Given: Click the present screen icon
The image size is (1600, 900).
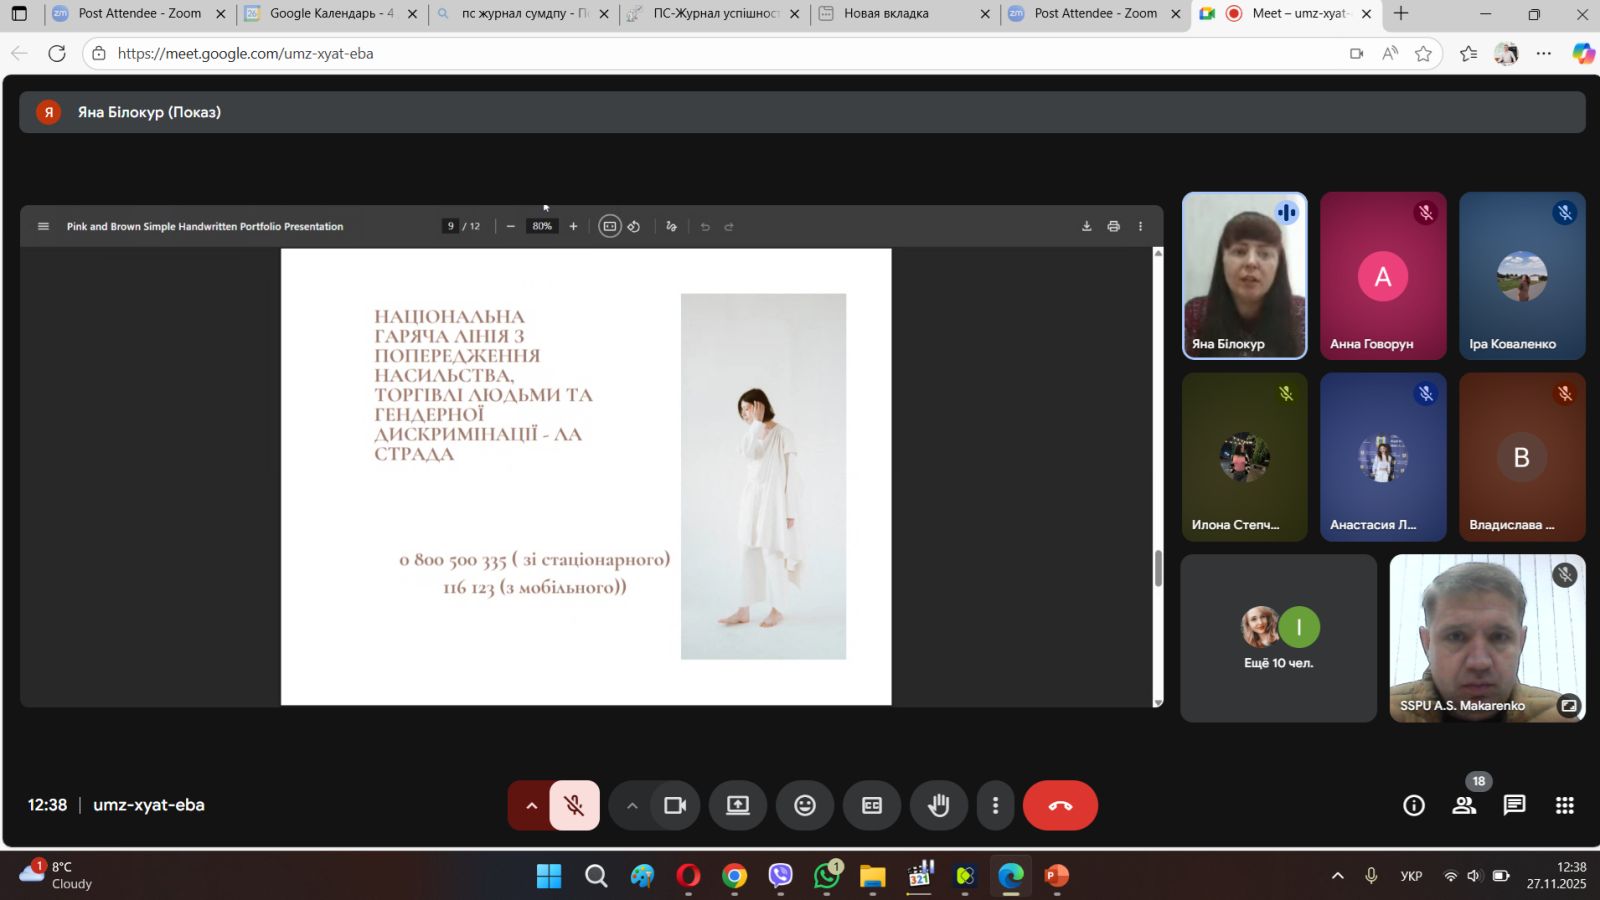Looking at the screenshot, I should tap(738, 805).
